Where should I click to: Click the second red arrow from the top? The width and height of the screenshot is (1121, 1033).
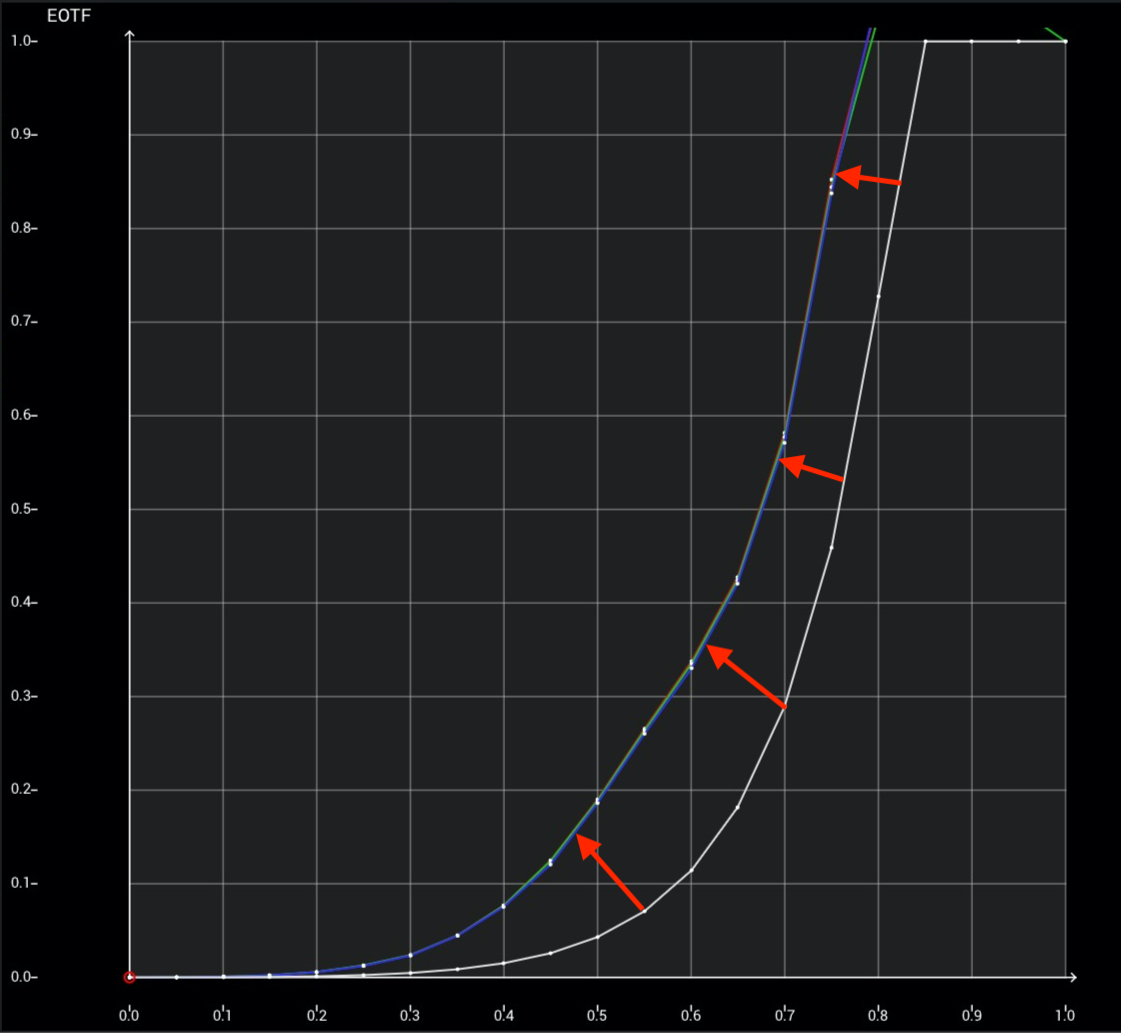point(811,470)
